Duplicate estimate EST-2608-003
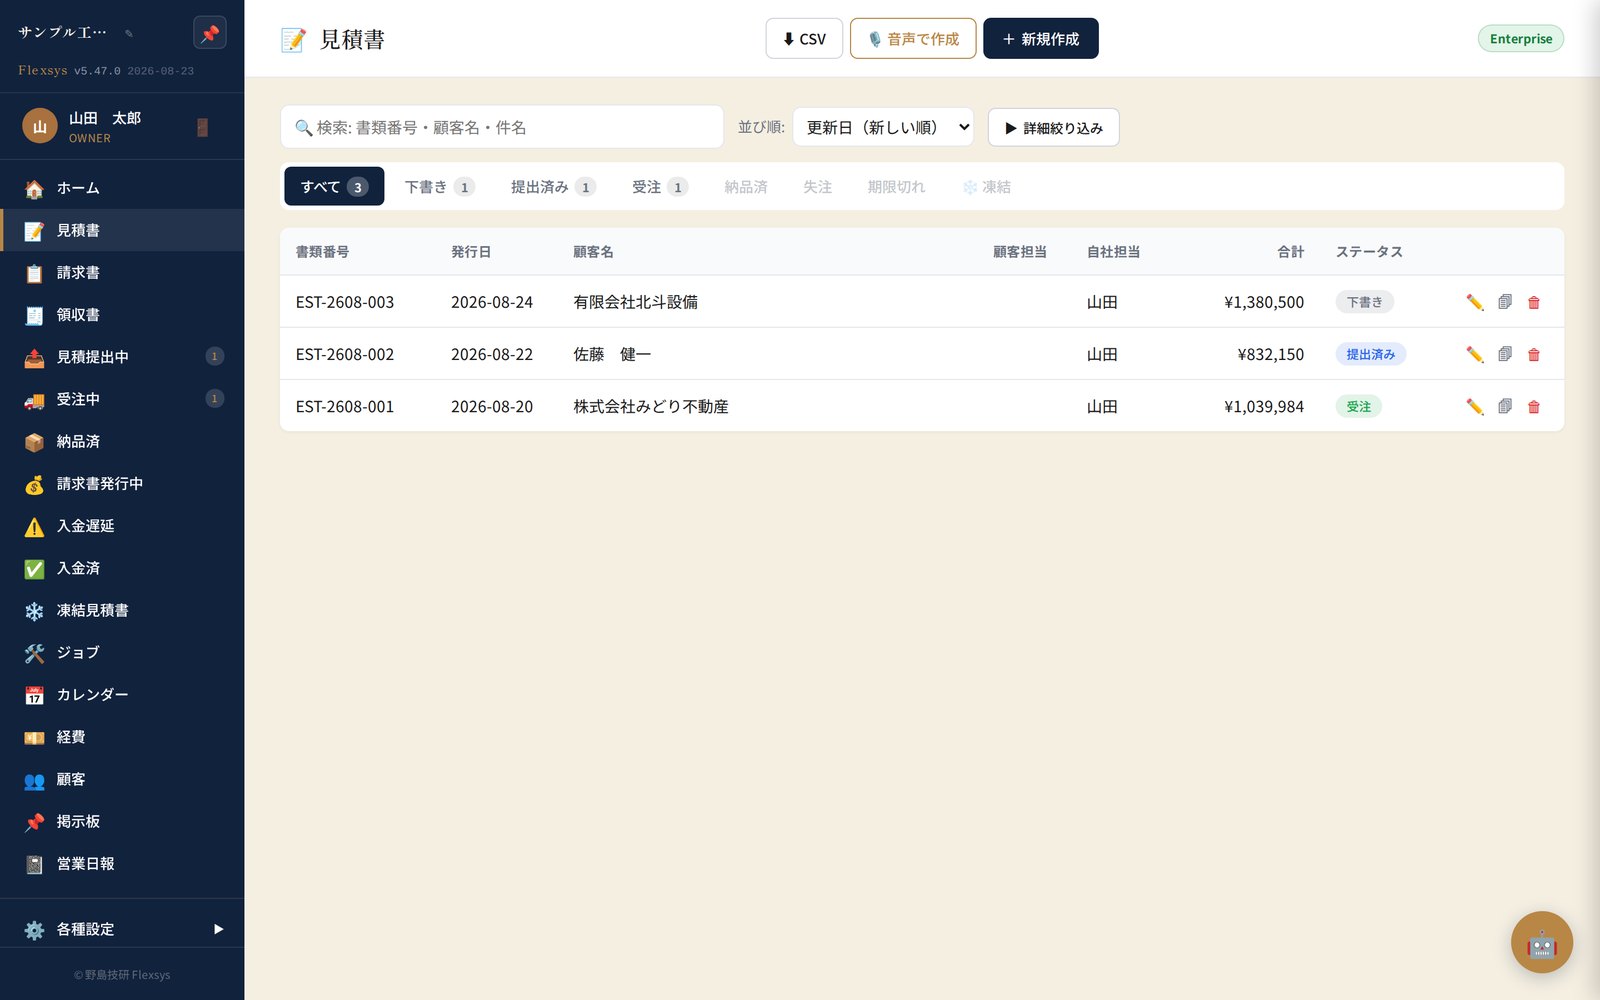Image resolution: width=1600 pixels, height=1000 pixels. tap(1504, 302)
